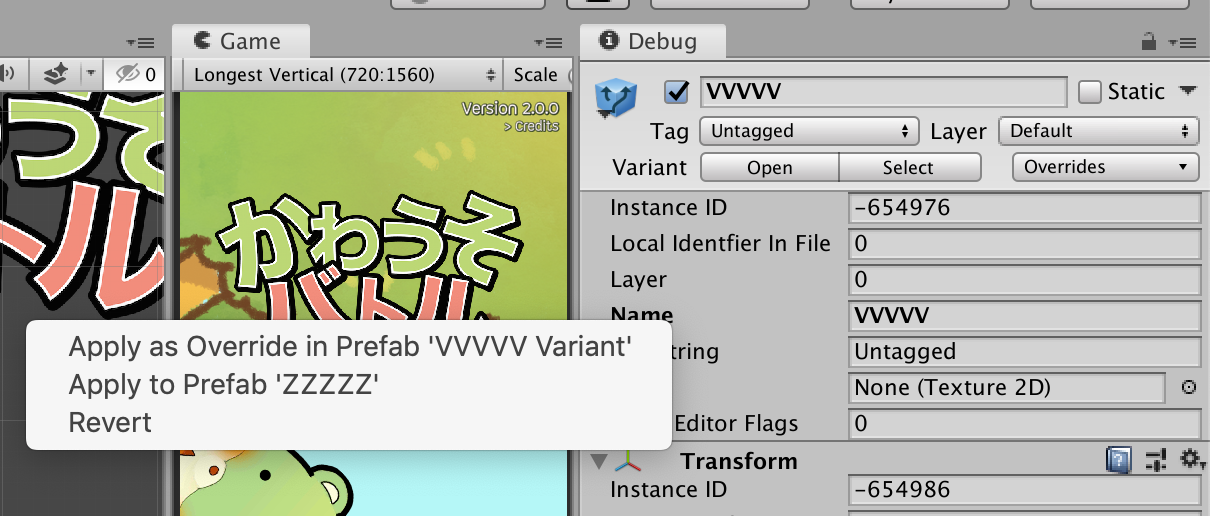Click the Variant label
1210x516 pixels.
[x=649, y=167]
